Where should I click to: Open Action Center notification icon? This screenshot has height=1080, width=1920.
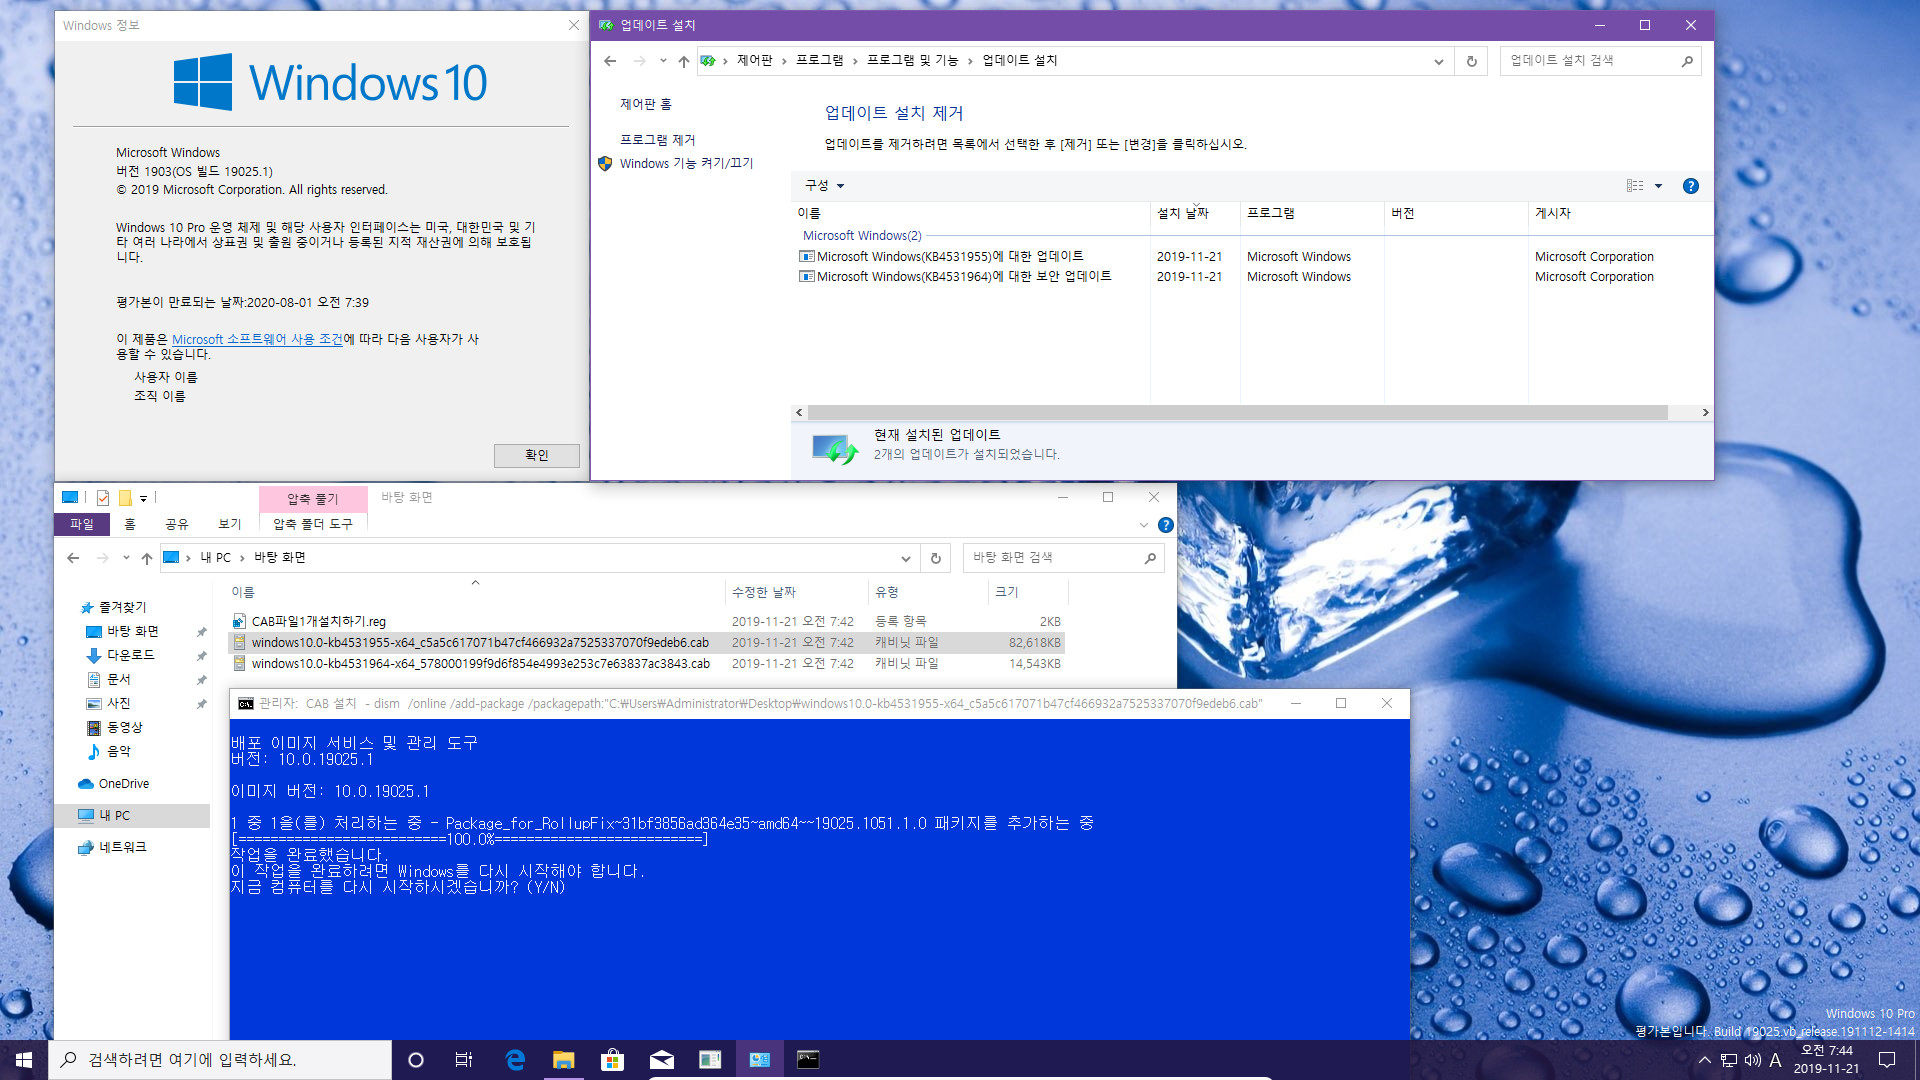[x=1887, y=1060]
